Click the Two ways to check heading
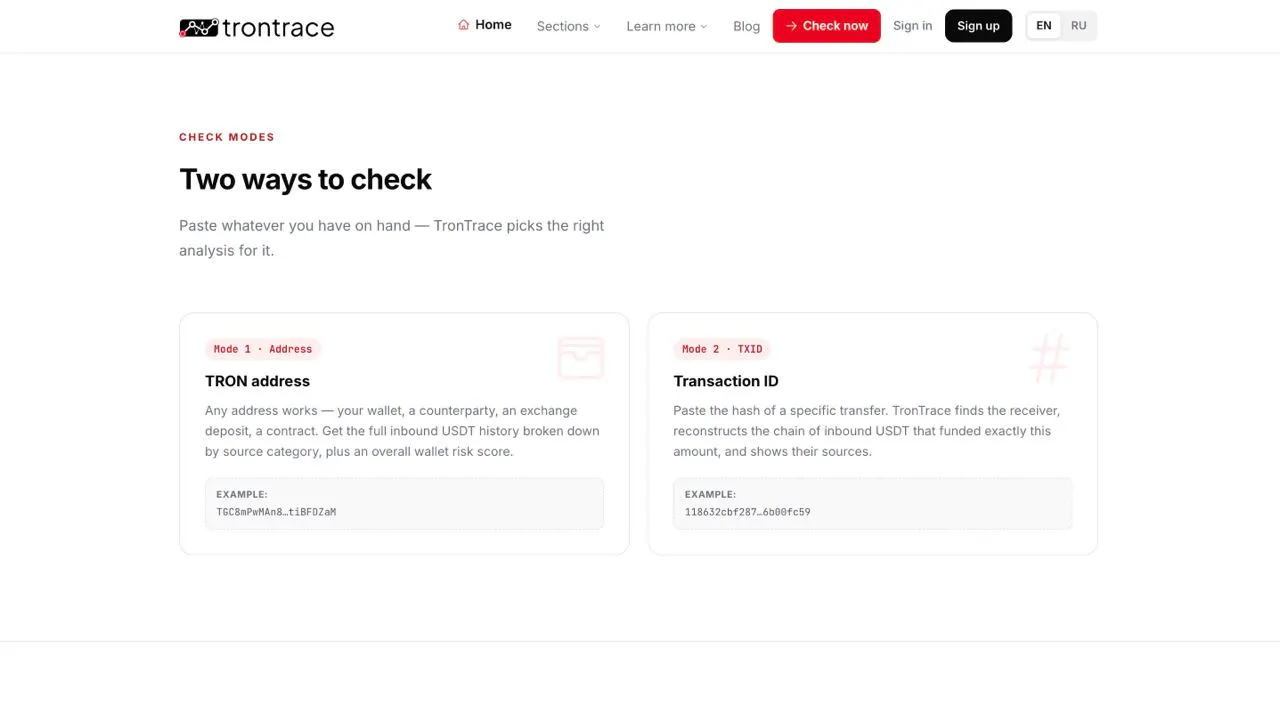The width and height of the screenshot is (1280, 722). pyautogui.click(x=305, y=179)
